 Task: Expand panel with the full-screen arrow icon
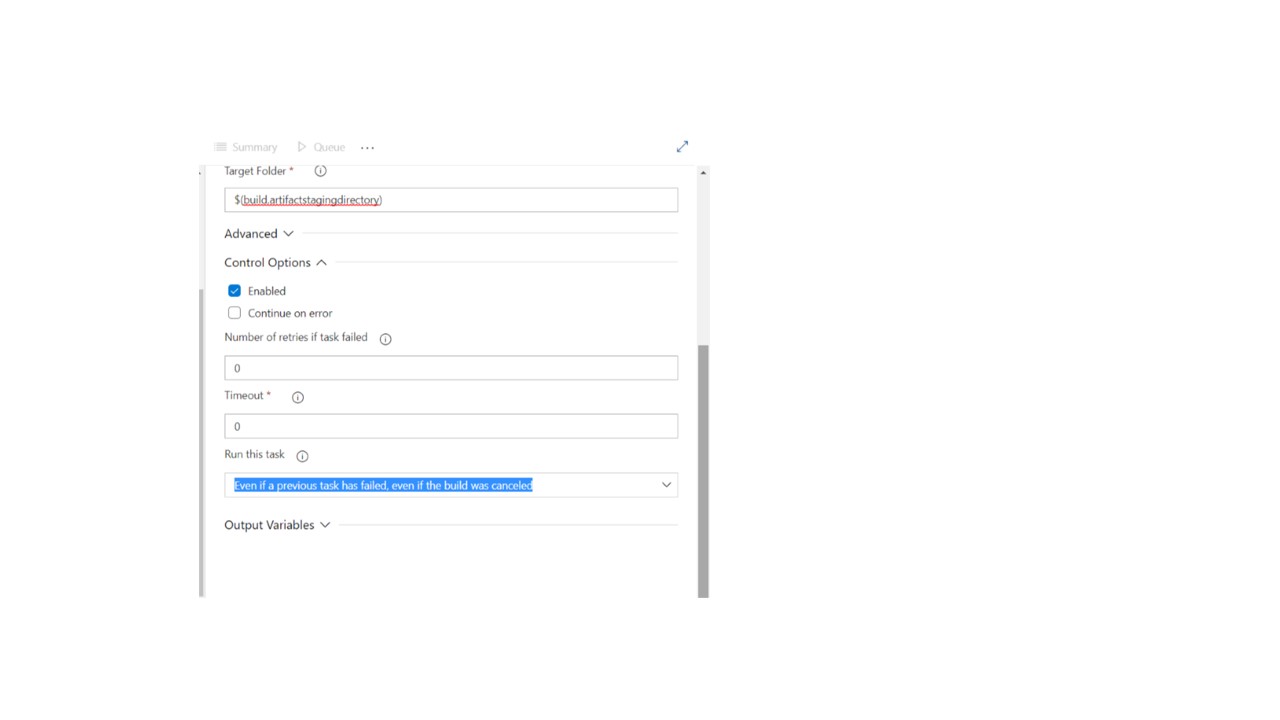[x=682, y=146]
